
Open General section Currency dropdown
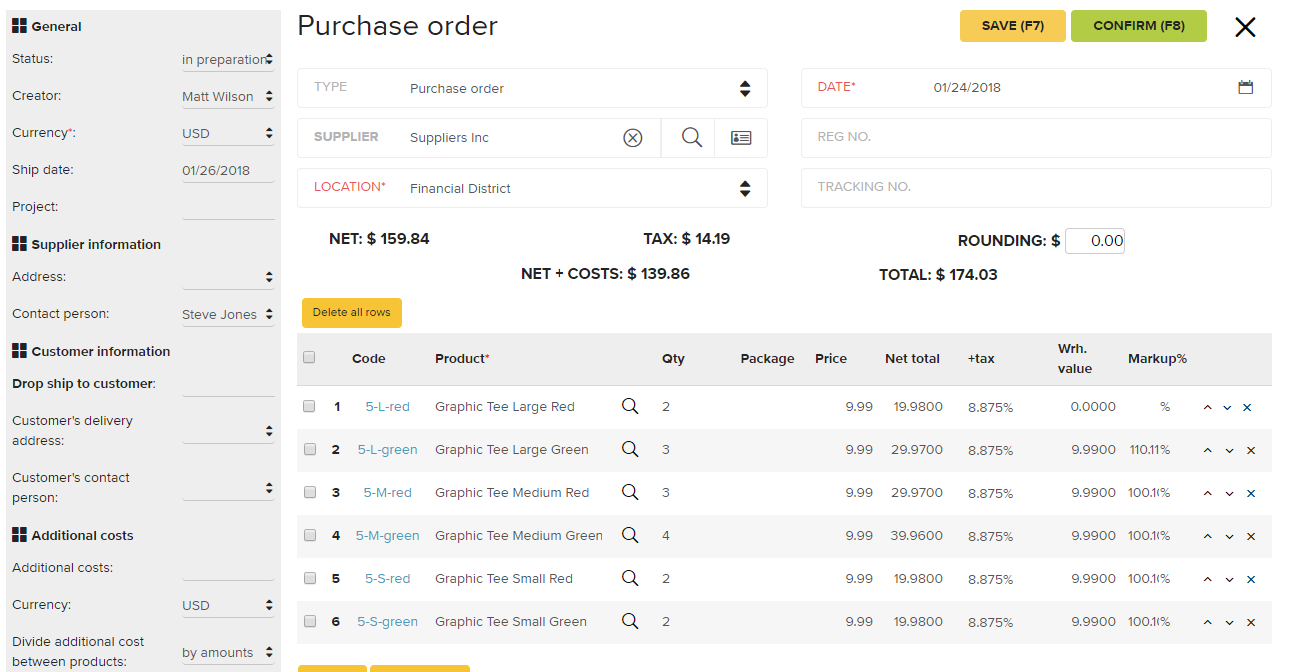(228, 134)
